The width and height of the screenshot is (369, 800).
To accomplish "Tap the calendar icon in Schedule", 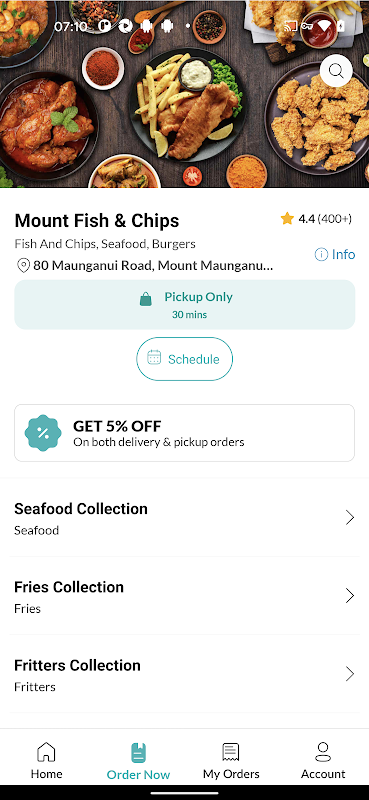I will tap(154, 357).
